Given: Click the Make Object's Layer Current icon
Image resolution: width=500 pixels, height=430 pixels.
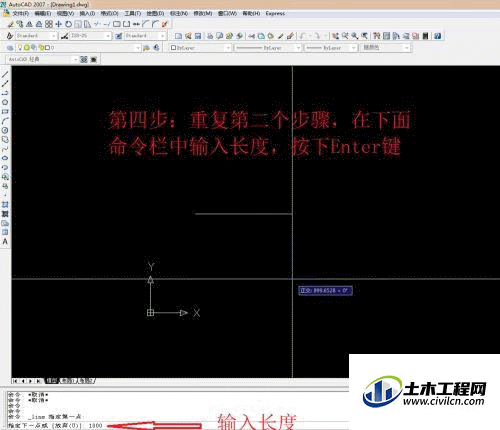Looking at the screenshot, I should (146, 48).
